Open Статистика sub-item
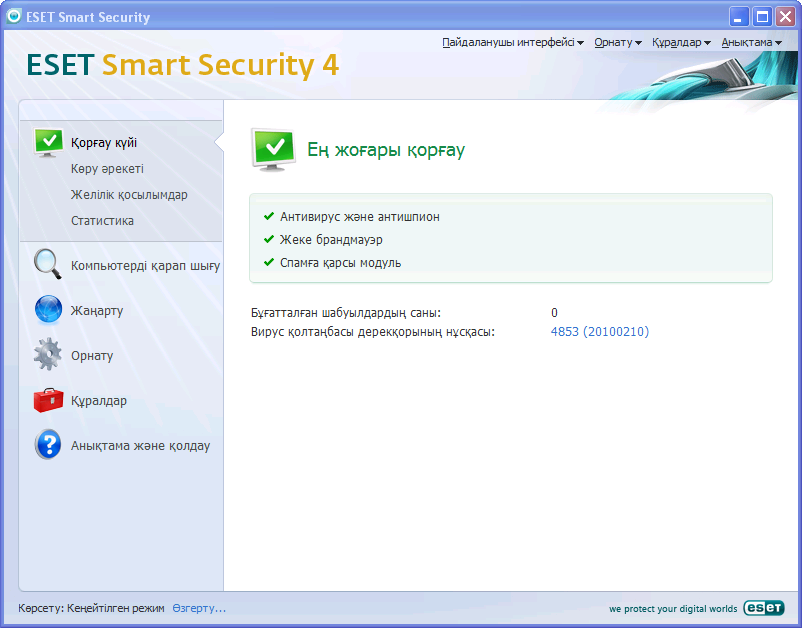This screenshot has width=802, height=628. [102, 220]
